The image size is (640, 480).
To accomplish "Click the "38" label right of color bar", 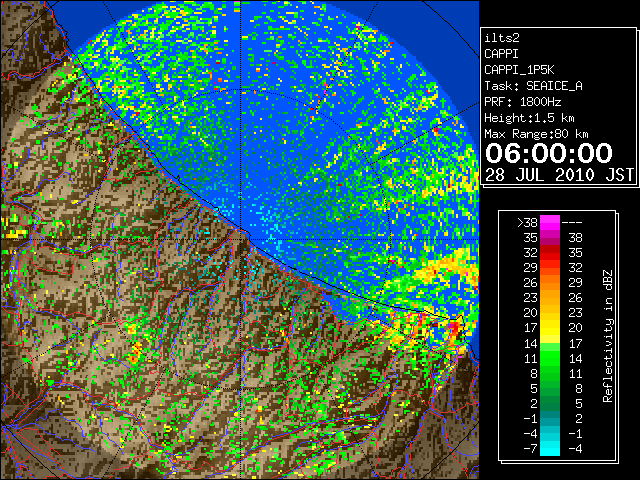I will point(576,238).
